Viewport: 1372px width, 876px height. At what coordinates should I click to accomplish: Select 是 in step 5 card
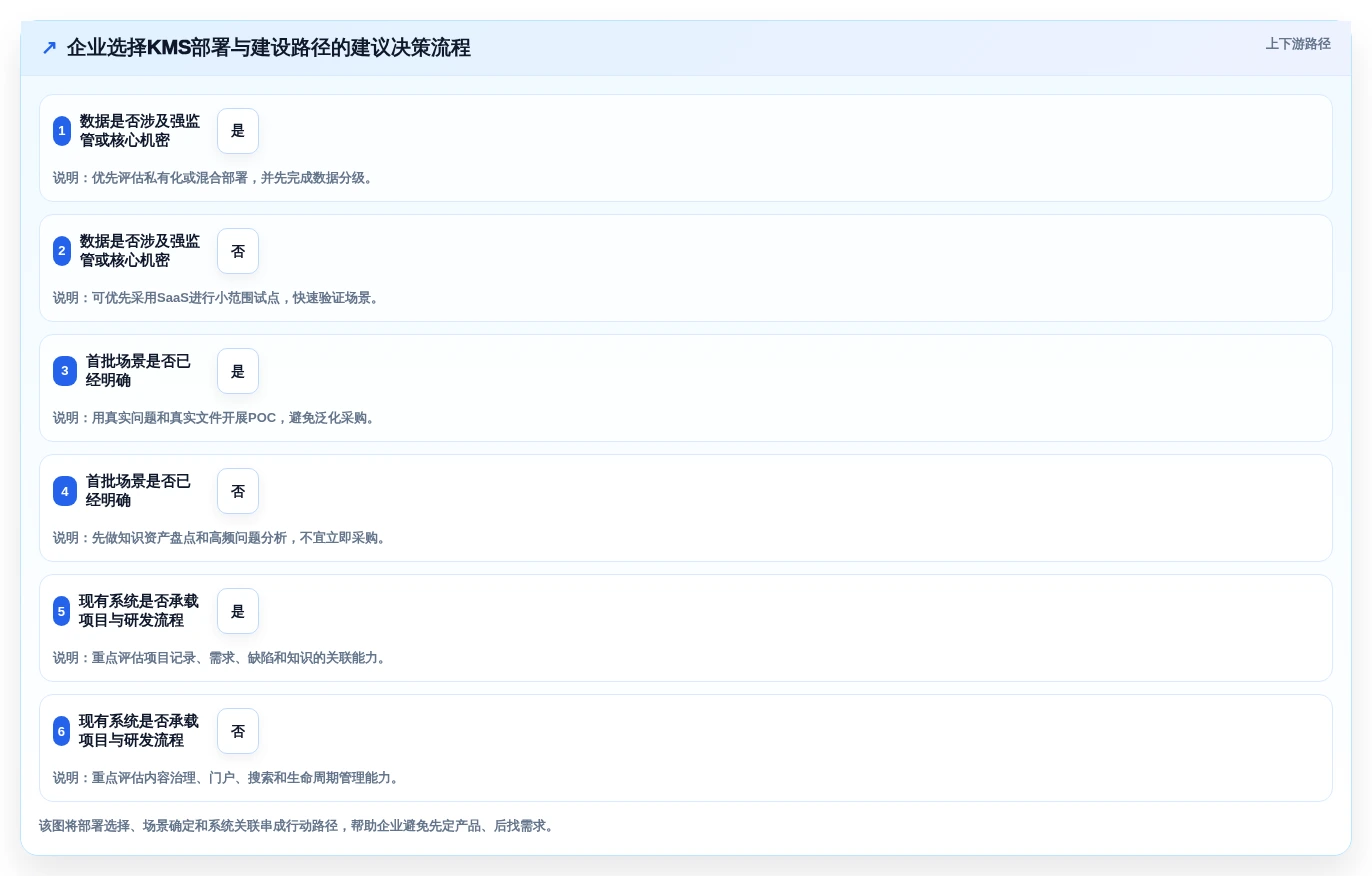pos(238,611)
